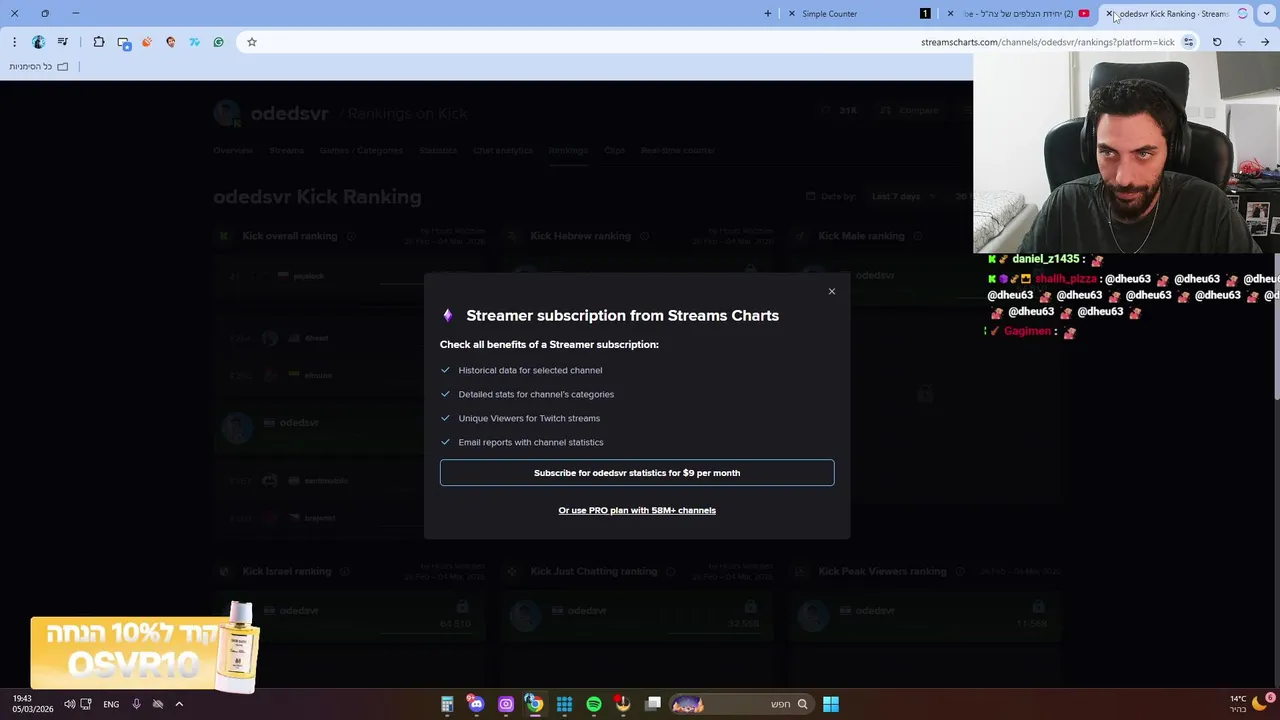Click 'Unique Viewers for Twitch streams' text
The height and width of the screenshot is (720, 1280).
(529, 418)
